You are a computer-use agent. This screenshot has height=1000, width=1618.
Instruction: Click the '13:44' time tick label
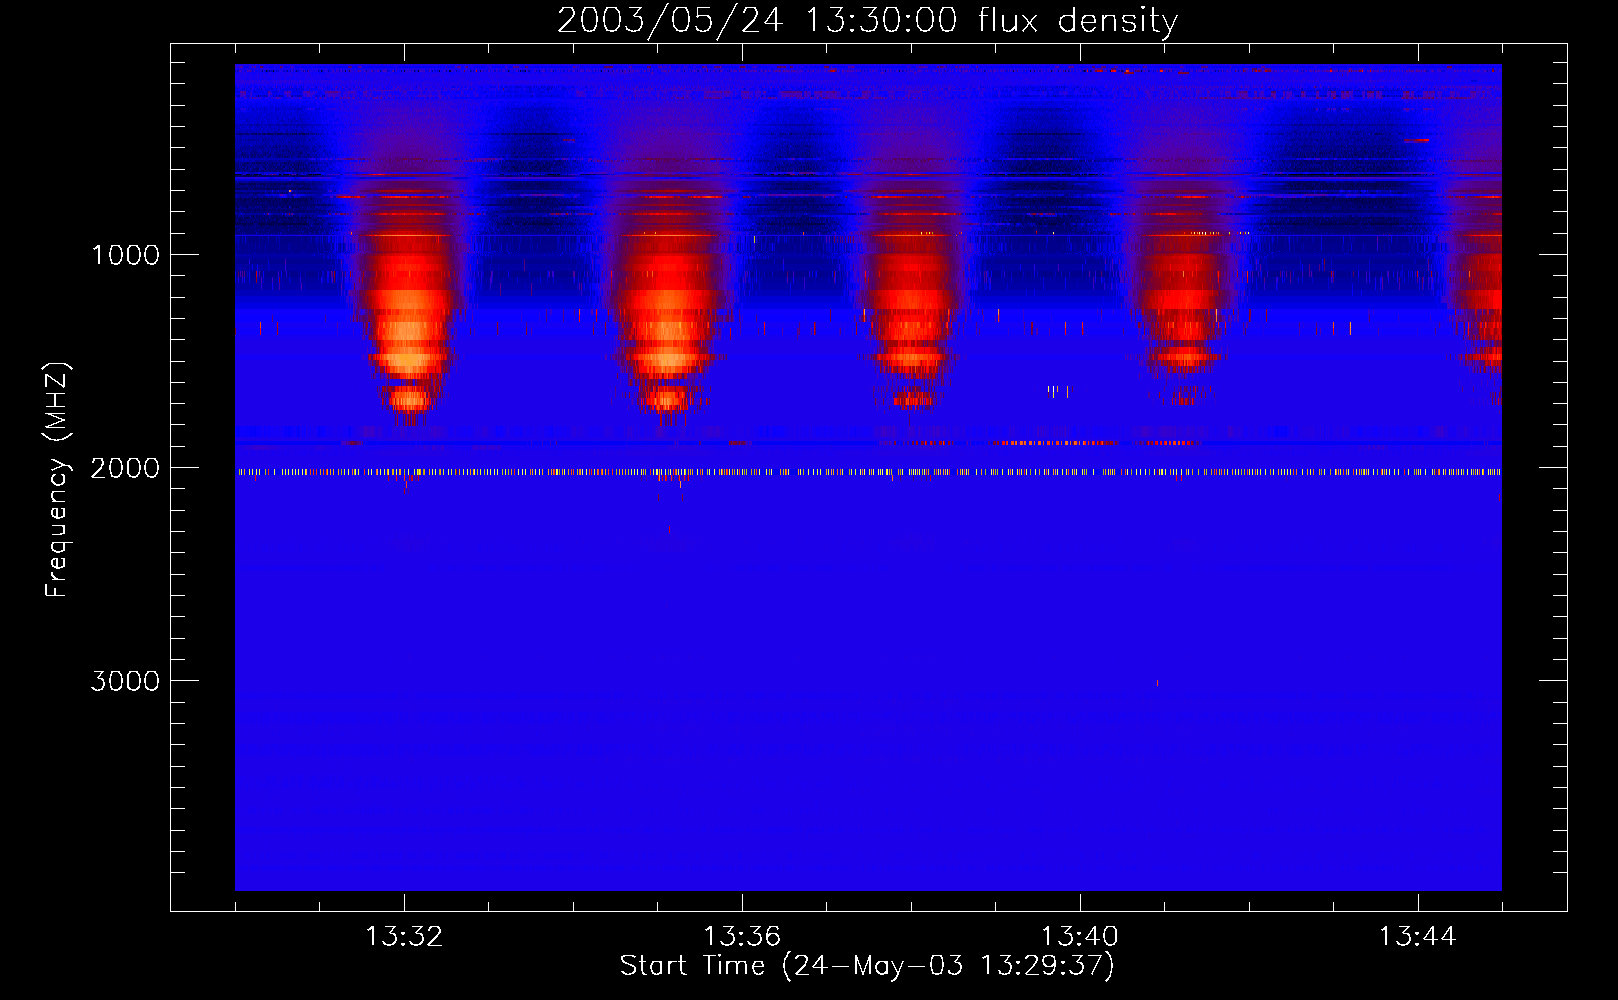coord(1418,937)
